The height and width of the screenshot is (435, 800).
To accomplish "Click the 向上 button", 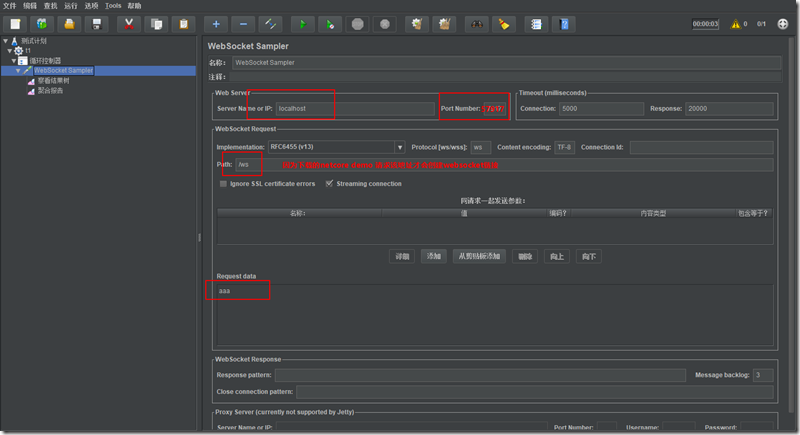I will pos(557,257).
